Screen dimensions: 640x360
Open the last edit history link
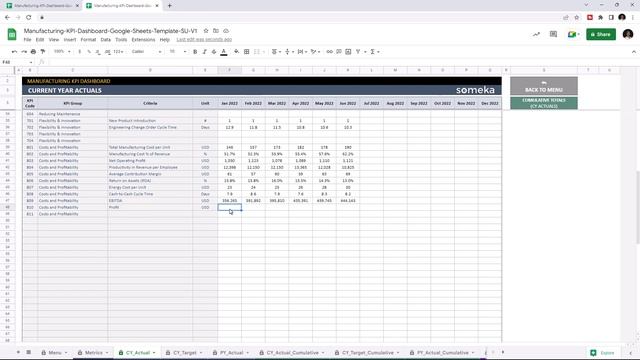(204, 40)
